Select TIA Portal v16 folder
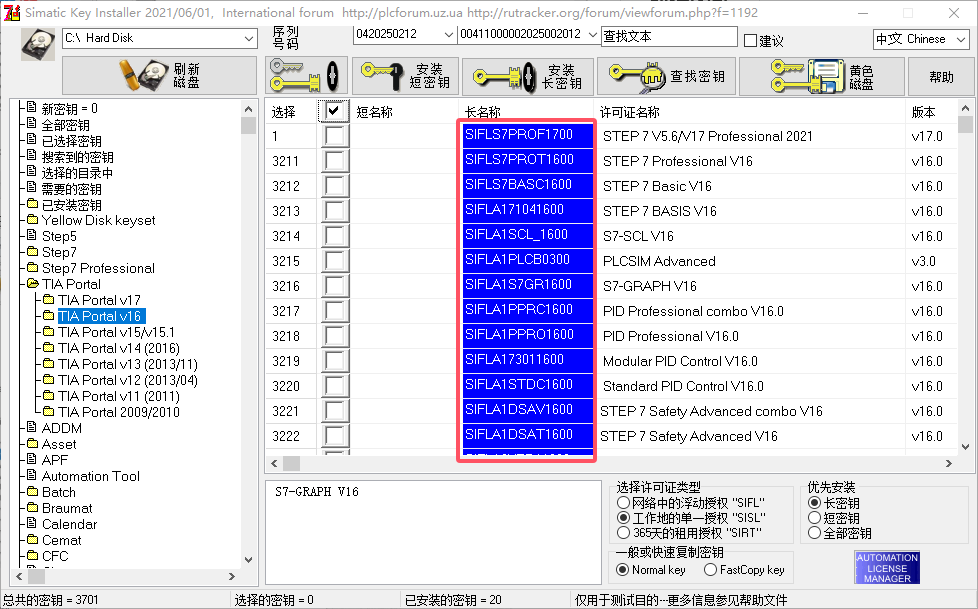 [100, 316]
